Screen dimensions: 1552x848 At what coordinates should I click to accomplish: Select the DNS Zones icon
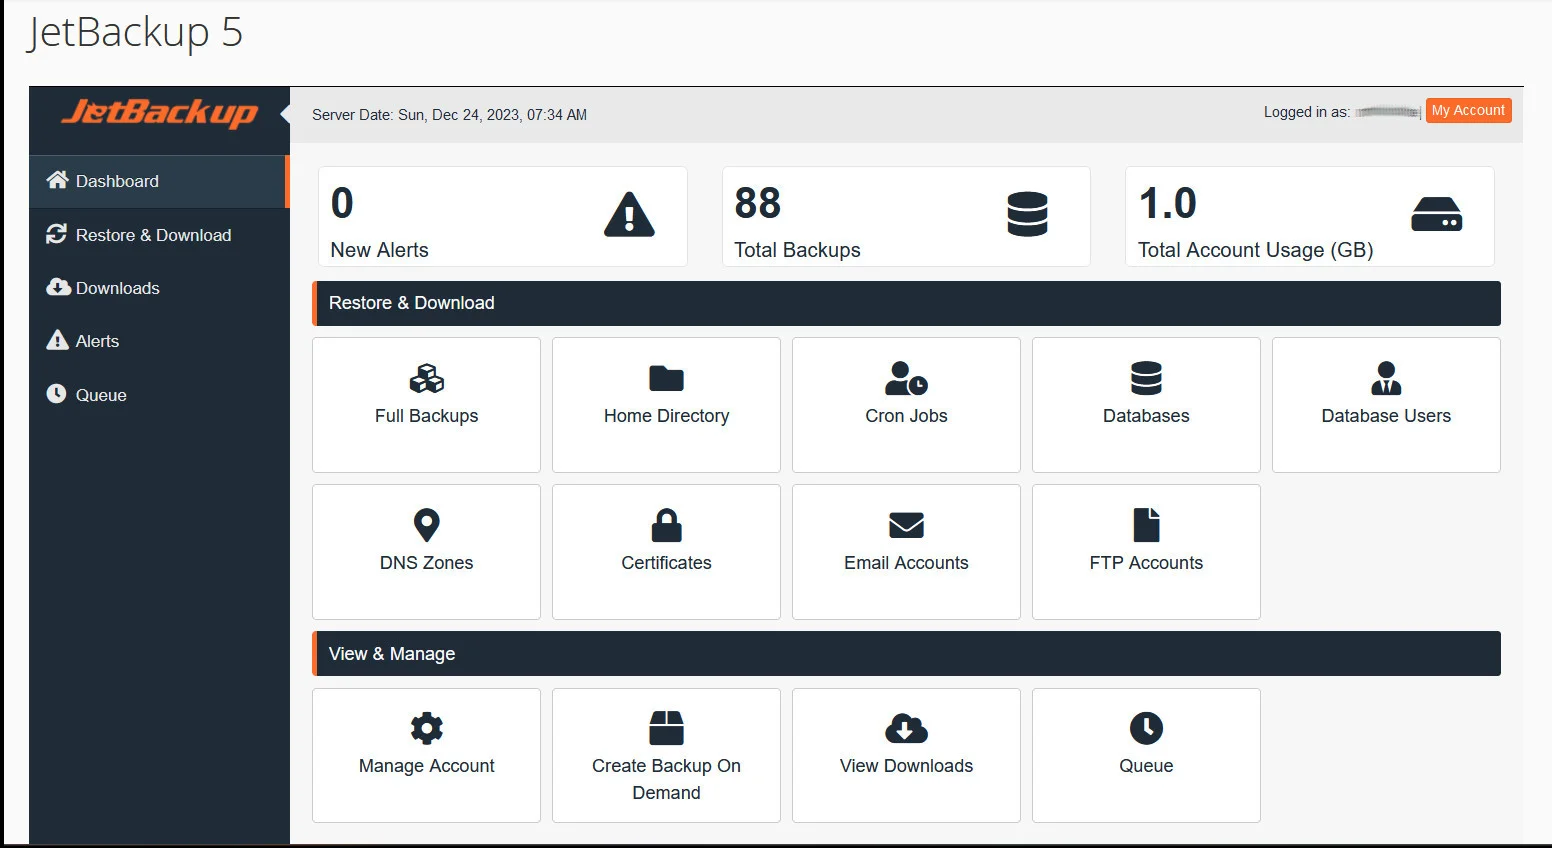pos(426,551)
